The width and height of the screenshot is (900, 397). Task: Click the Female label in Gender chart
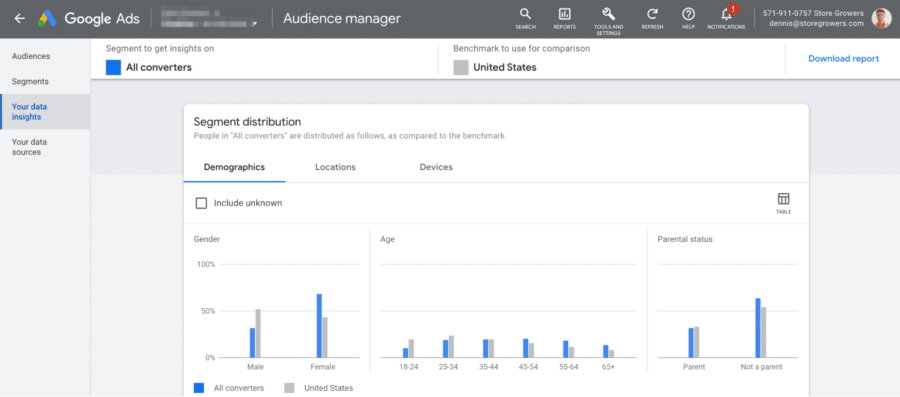pyautogui.click(x=322, y=367)
